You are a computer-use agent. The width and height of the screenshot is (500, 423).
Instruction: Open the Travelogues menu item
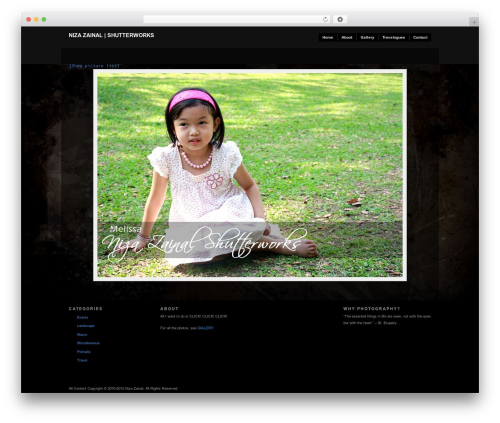(x=394, y=37)
